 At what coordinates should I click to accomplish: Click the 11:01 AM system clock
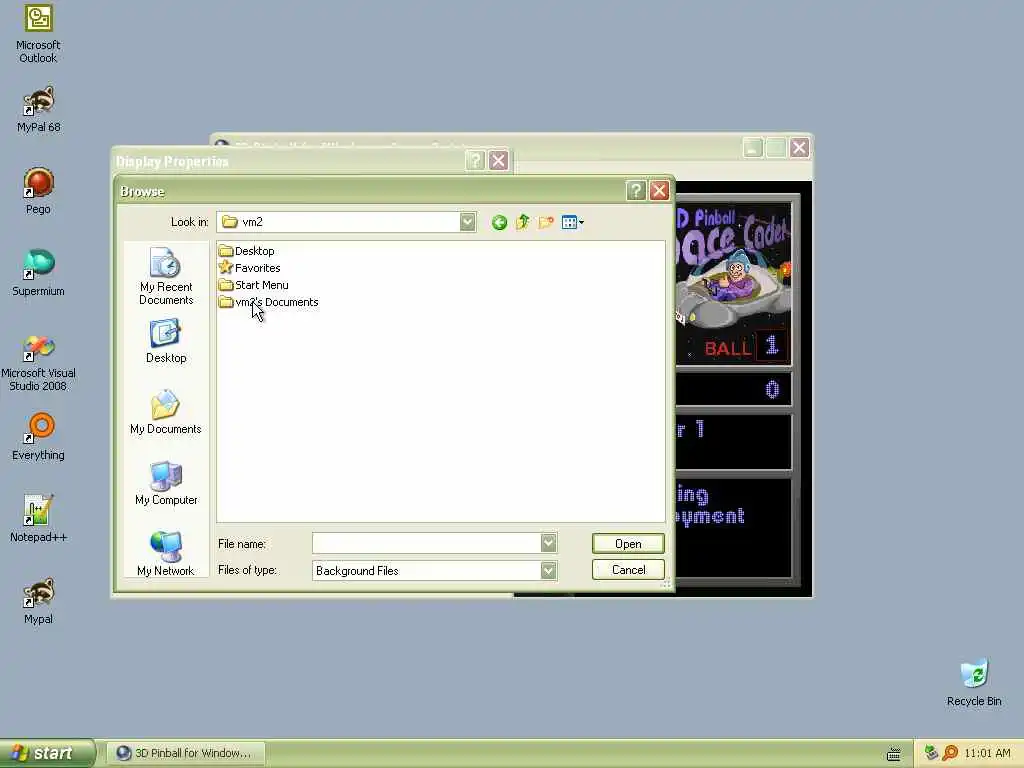[987, 753]
